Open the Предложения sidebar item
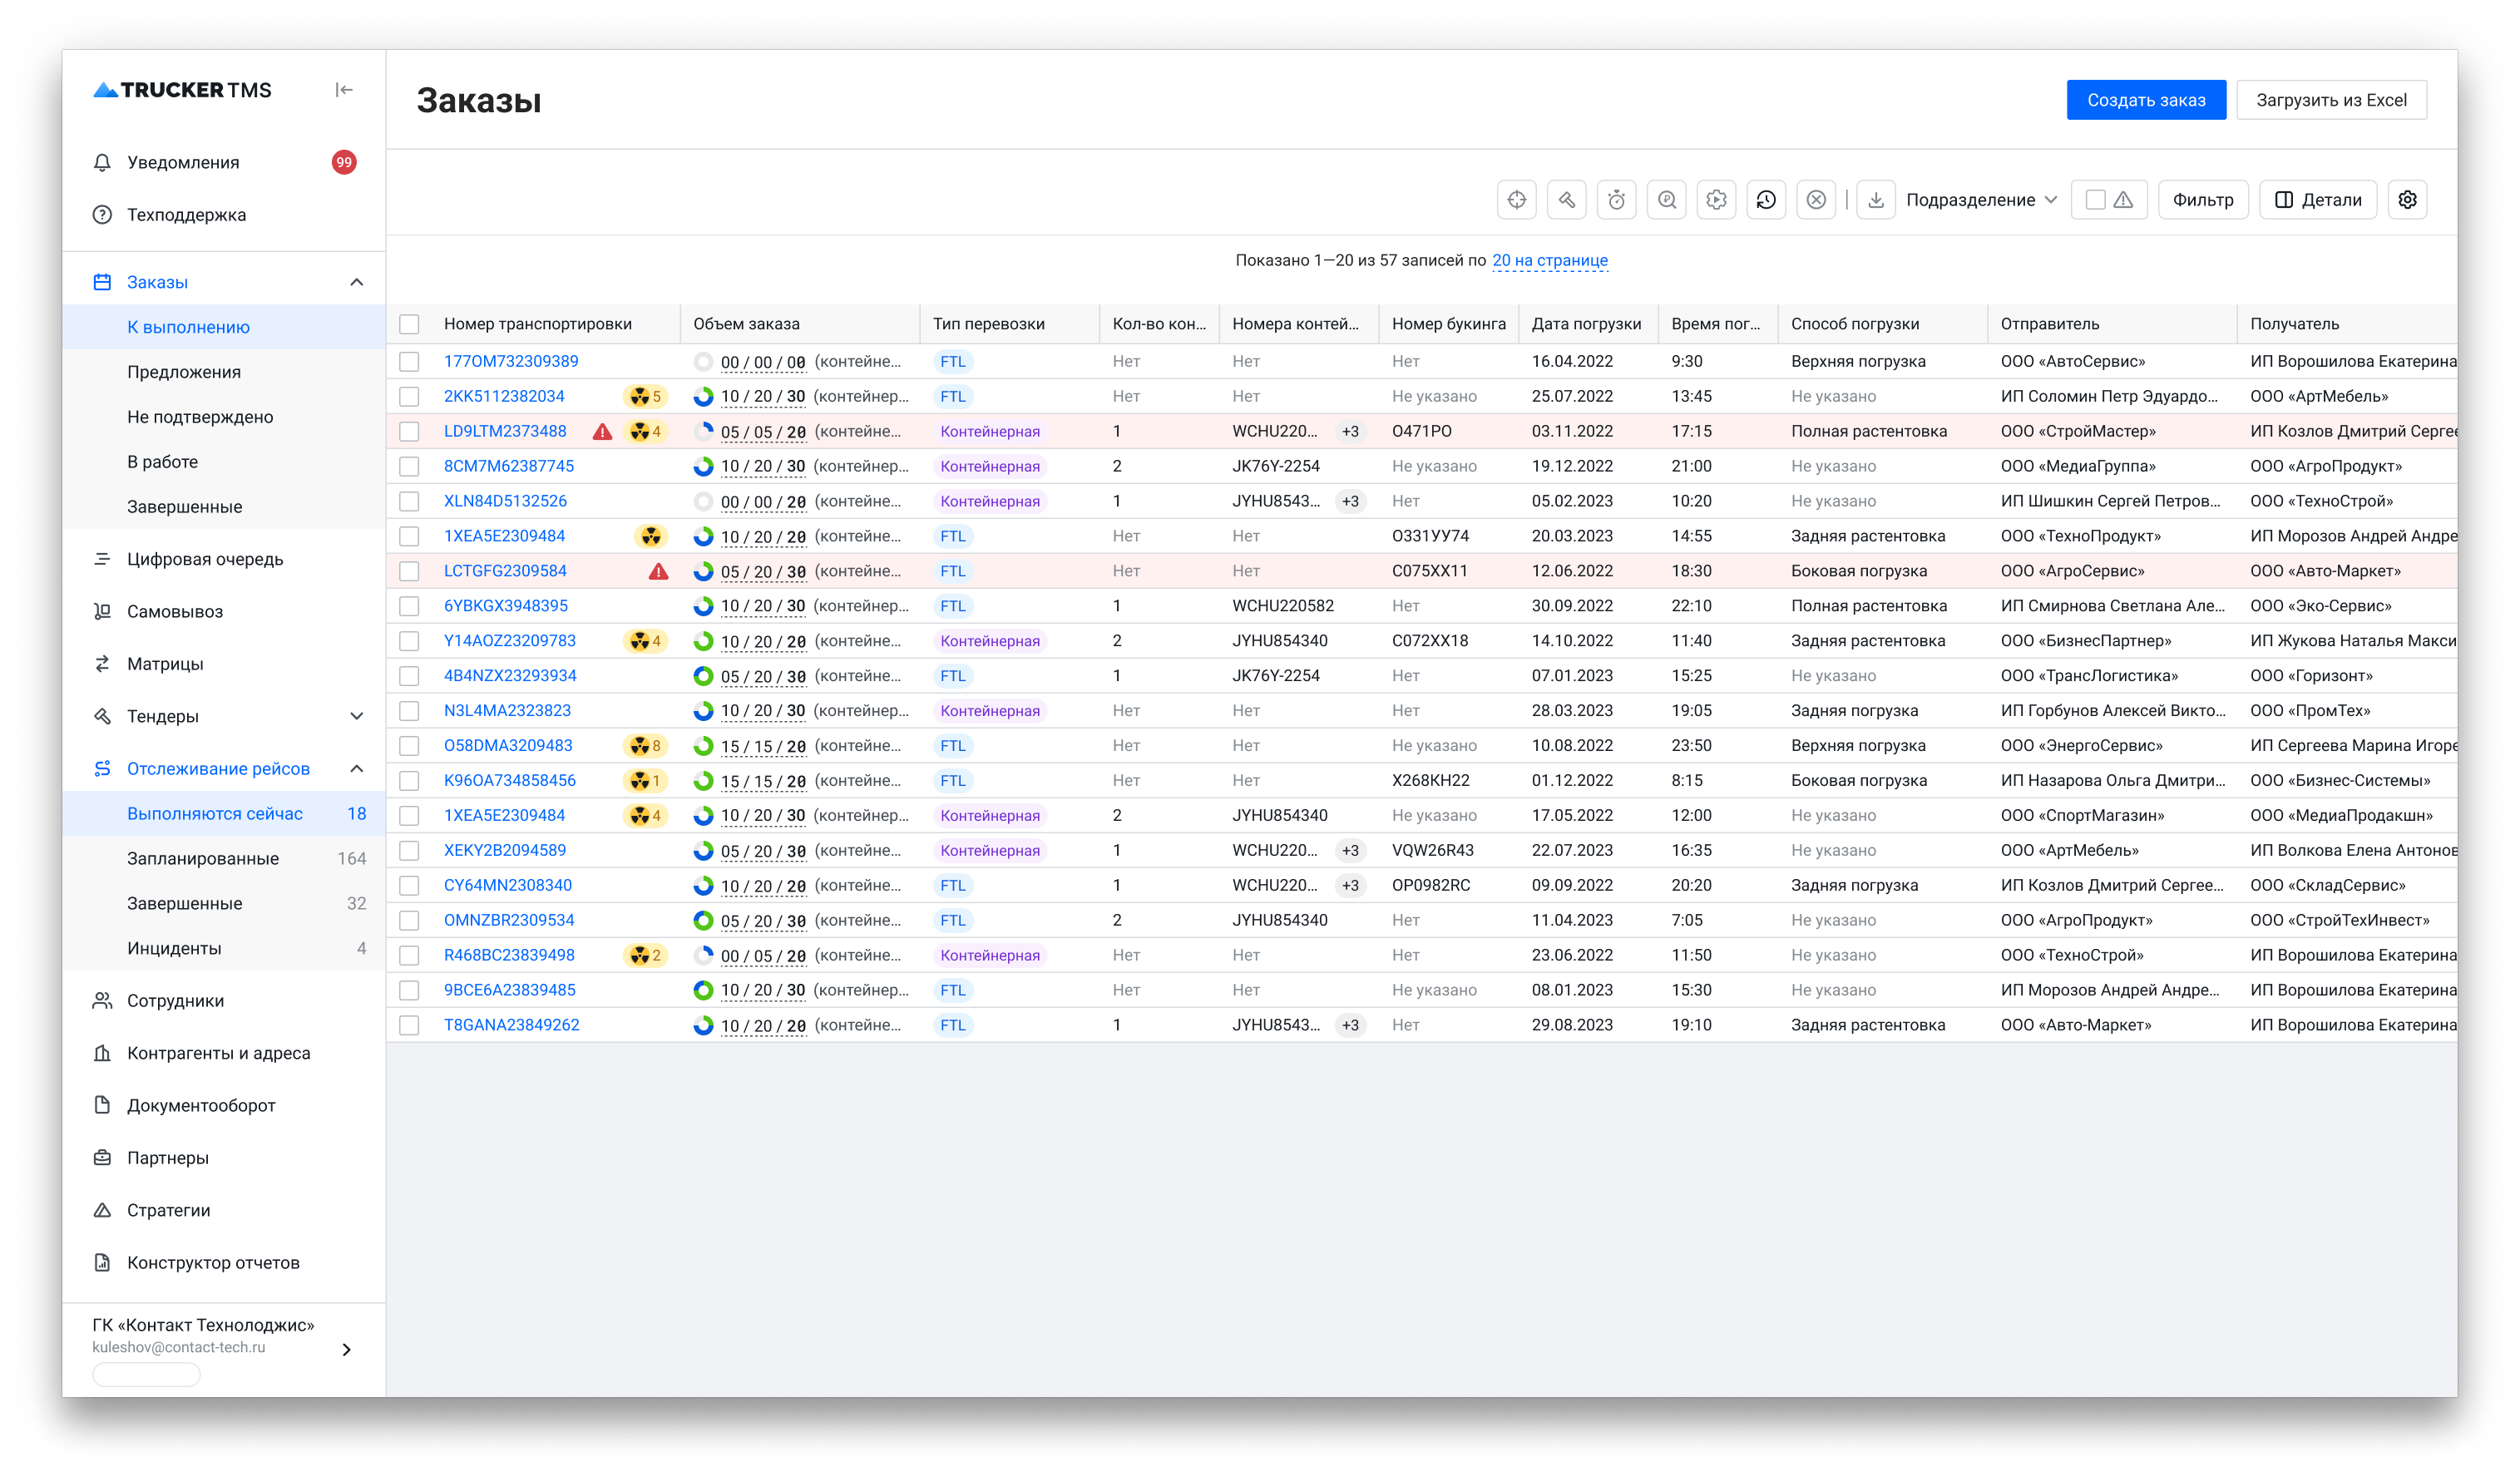 (184, 372)
